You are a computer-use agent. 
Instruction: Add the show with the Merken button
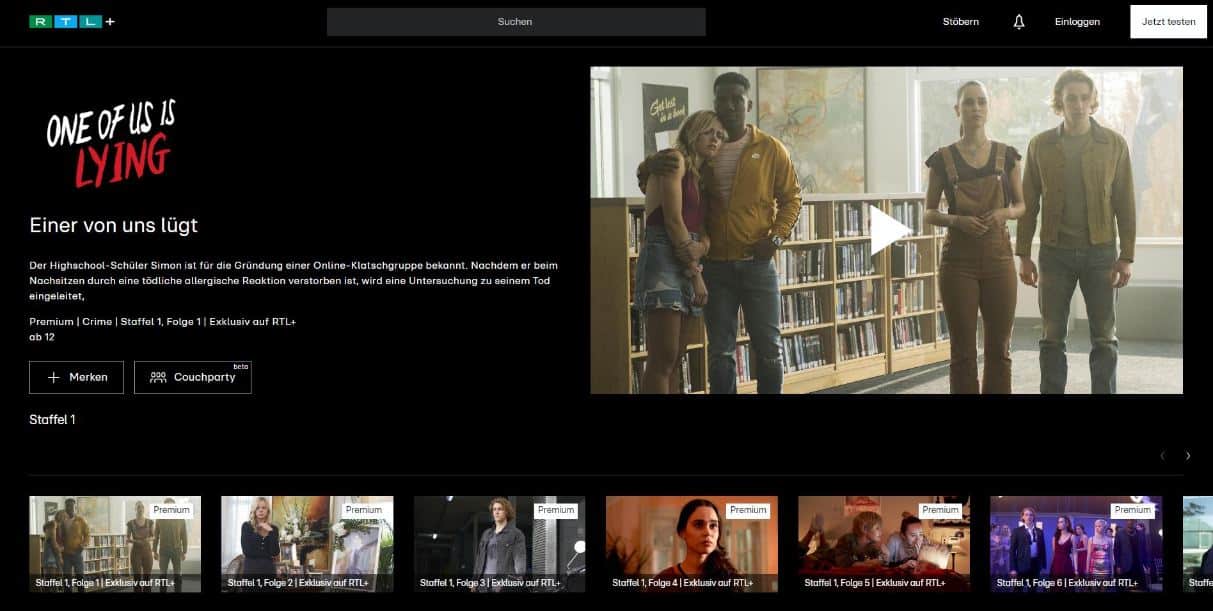click(x=77, y=377)
